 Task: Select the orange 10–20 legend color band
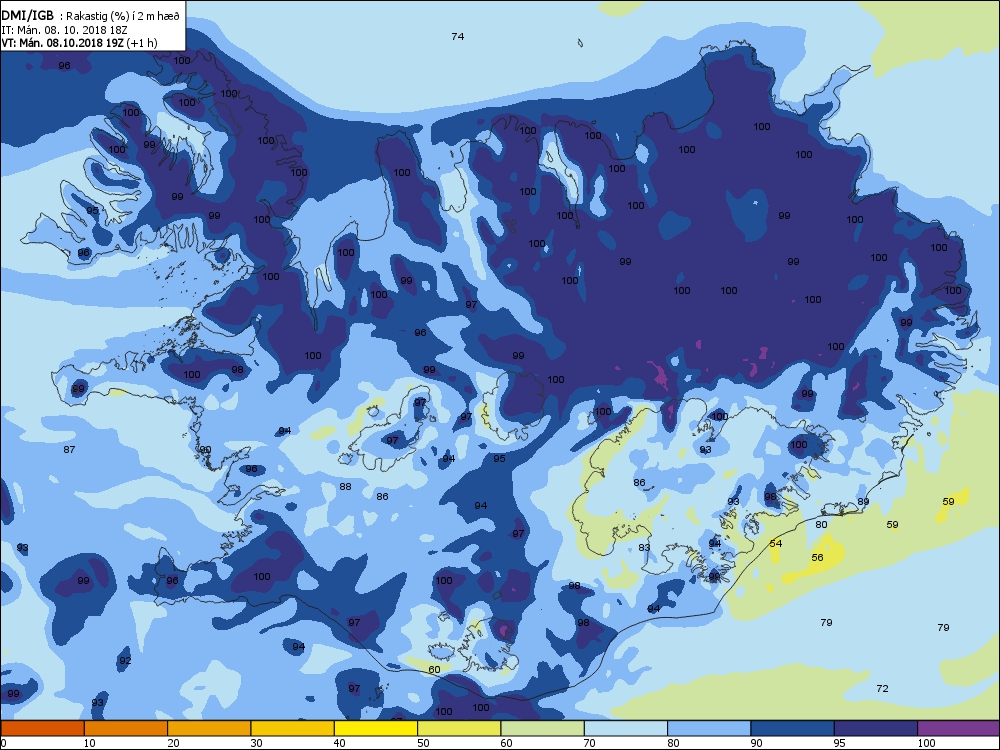pyautogui.click(x=126, y=728)
